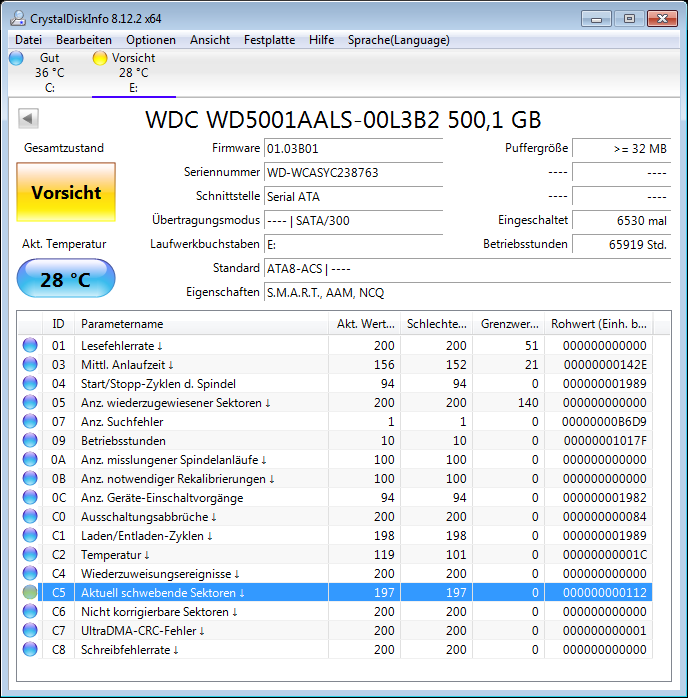Screen dimensions: 688x698
Task: Click status circle of Laden/Entladen-Zyklen row
Action: tap(30, 536)
